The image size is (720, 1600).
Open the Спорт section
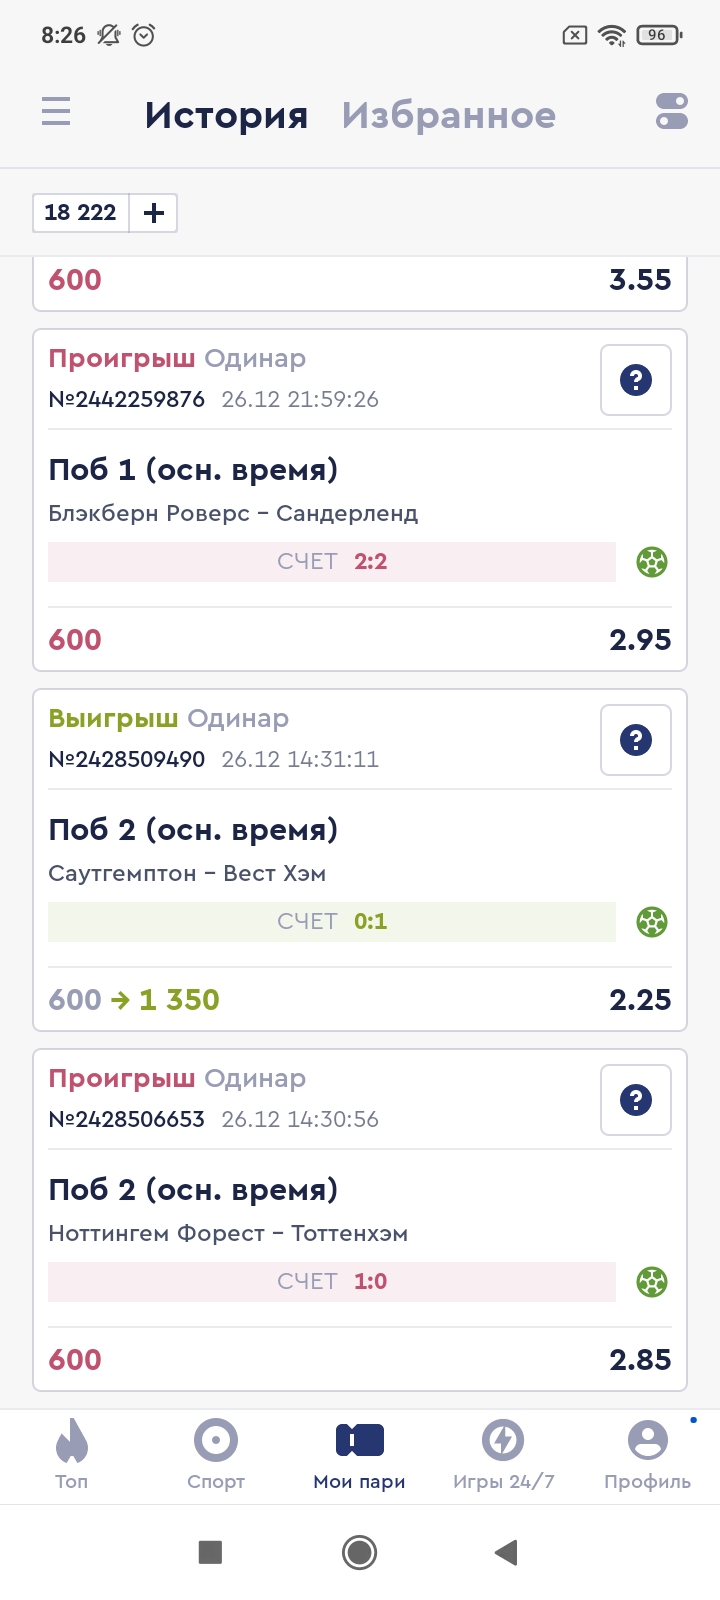216,1455
